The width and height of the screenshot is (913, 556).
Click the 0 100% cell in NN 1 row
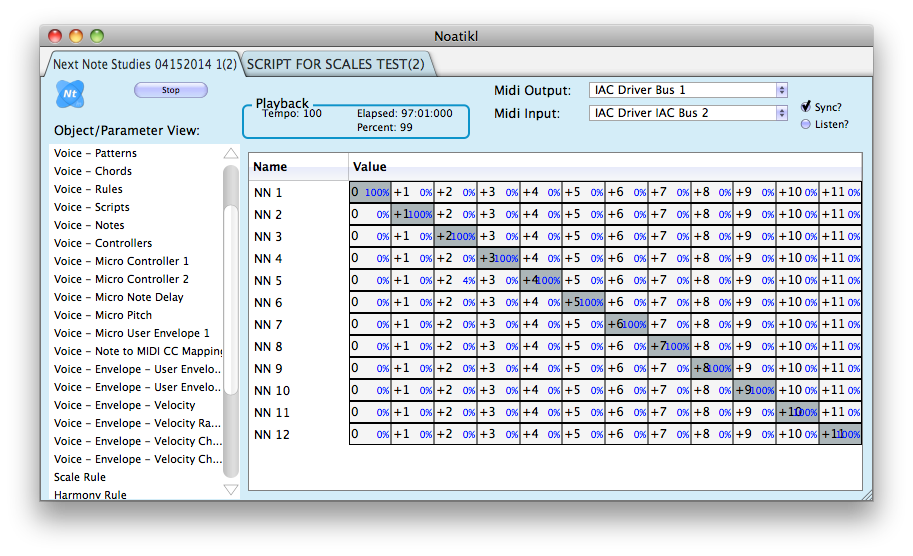pos(370,192)
